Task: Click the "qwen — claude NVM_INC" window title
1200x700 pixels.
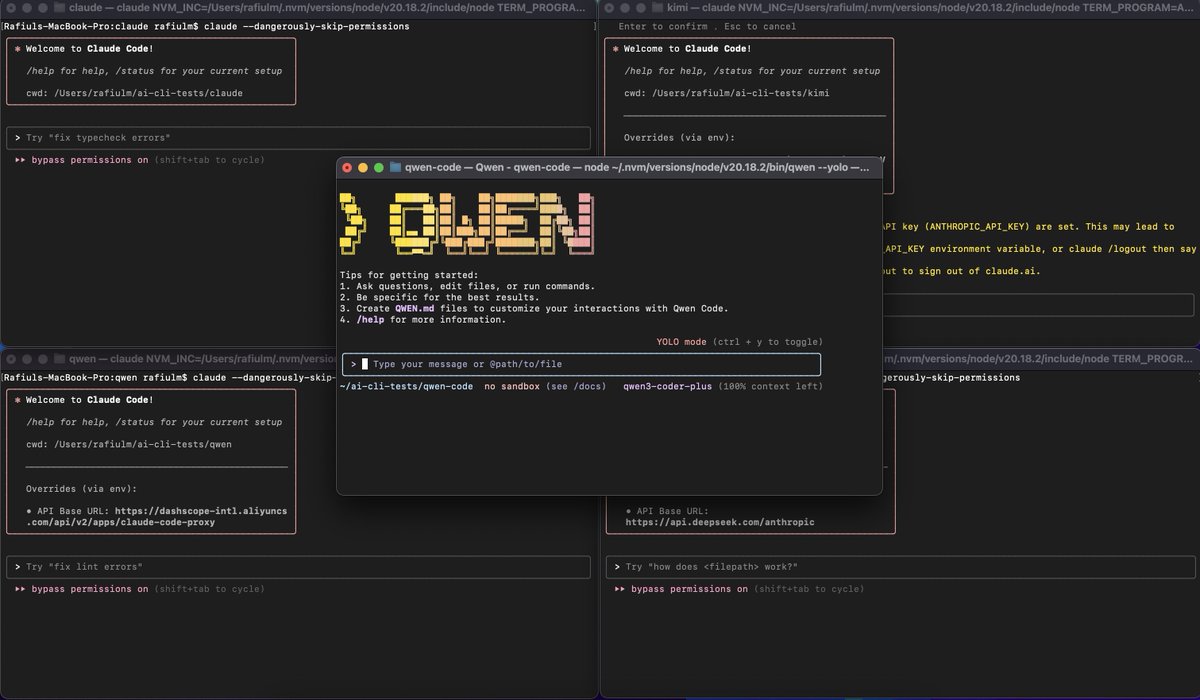Action: (x=204, y=357)
